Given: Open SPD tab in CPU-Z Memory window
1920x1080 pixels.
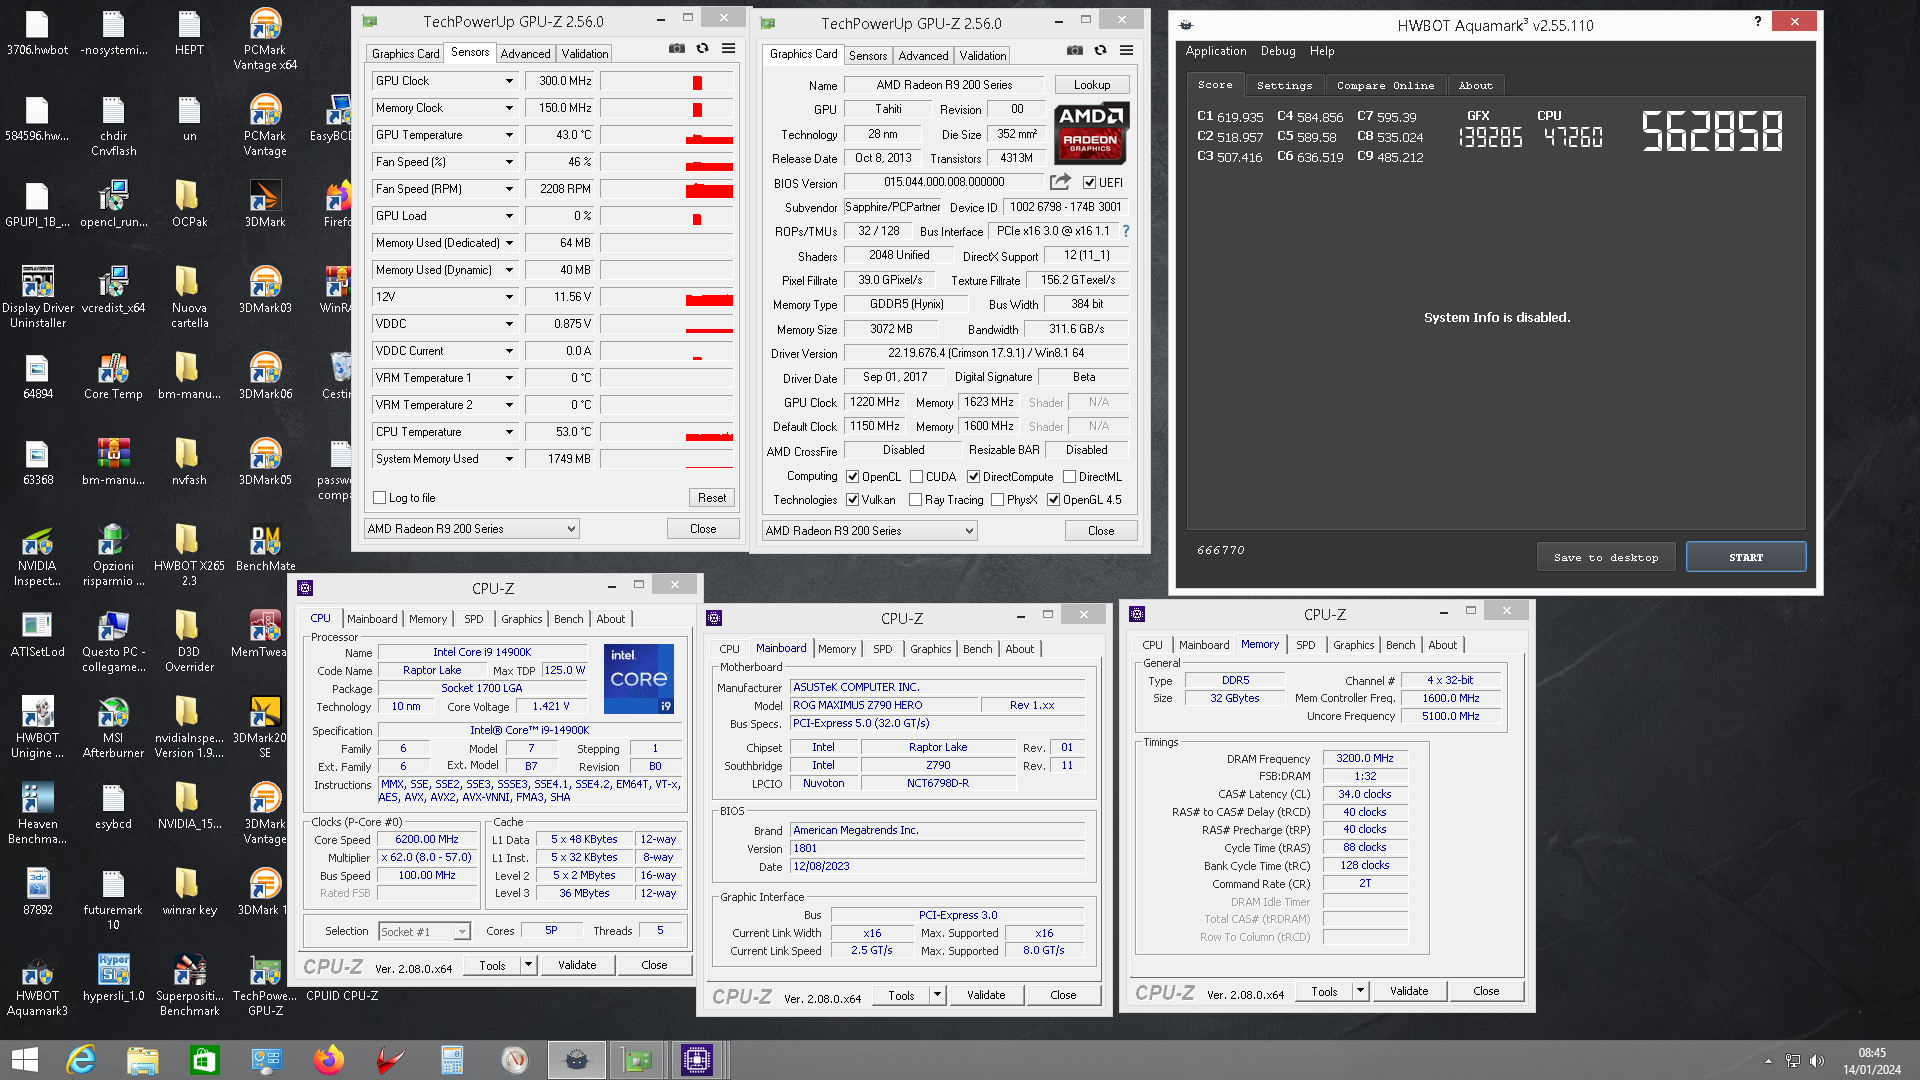Looking at the screenshot, I should tap(1305, 645).
